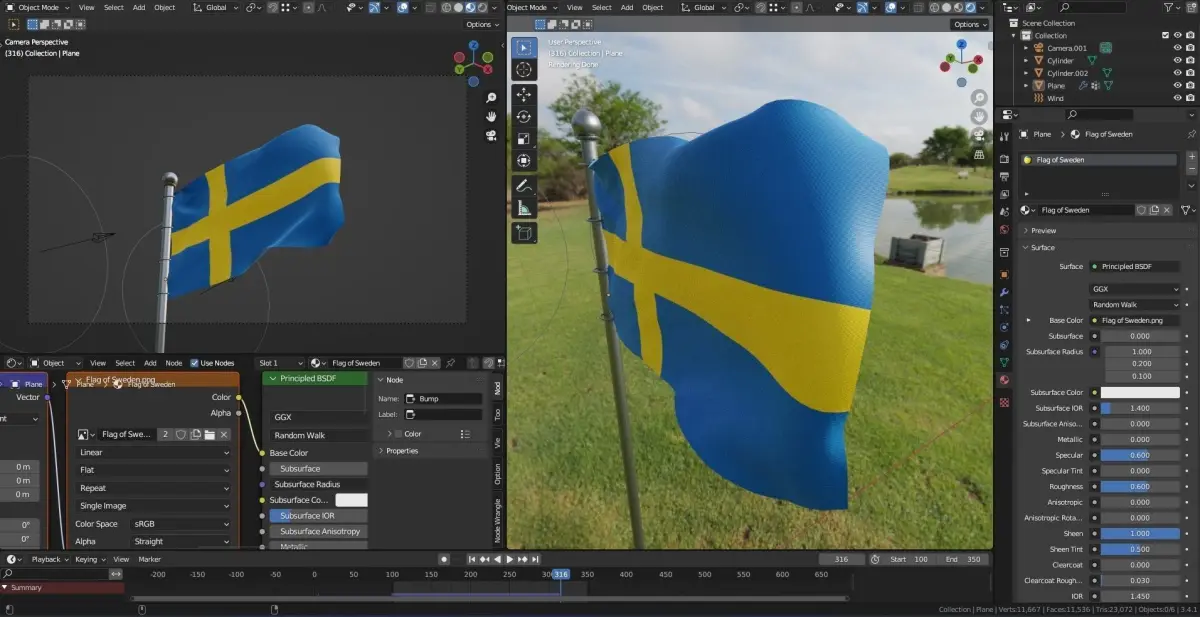
Task: Hide Cylinder.002 in viewport via eye icon
Action: click(x=1177, y=73)
